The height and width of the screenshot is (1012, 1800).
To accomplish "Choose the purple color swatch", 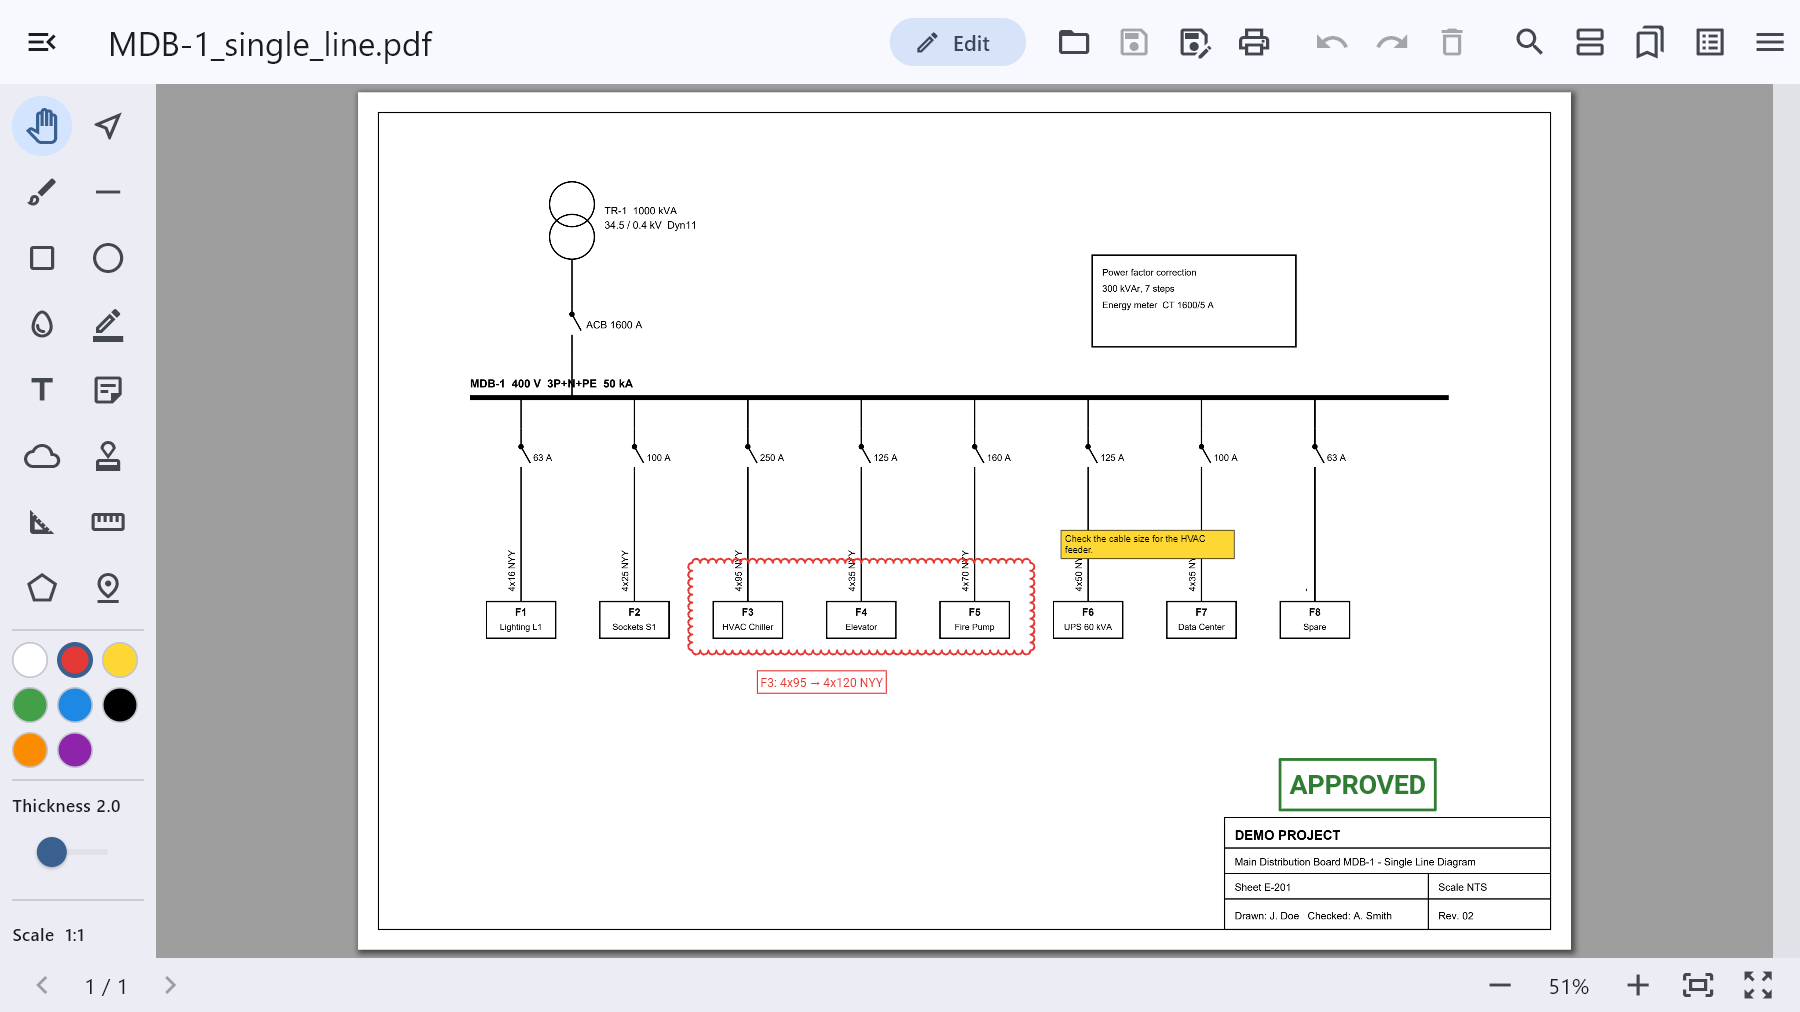I will coord(75,750).
